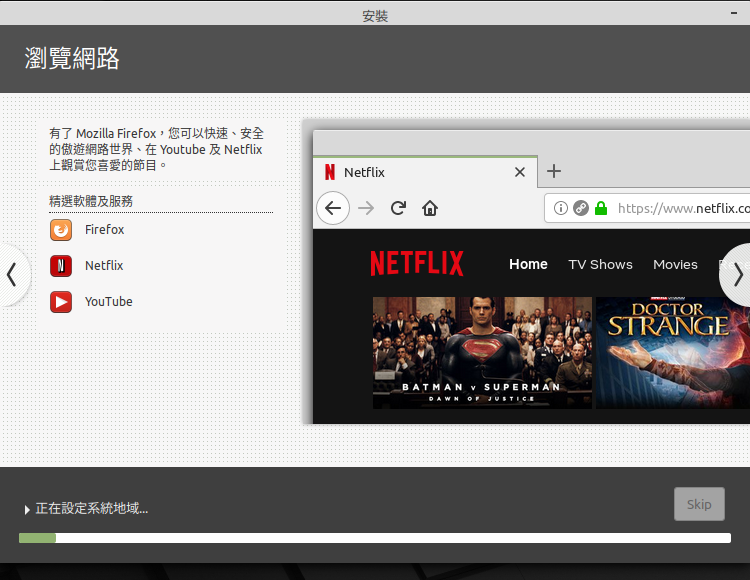Click the red NETFLIX logo
Viewport: 750px width, 580px height.
(x=417, y=263)
